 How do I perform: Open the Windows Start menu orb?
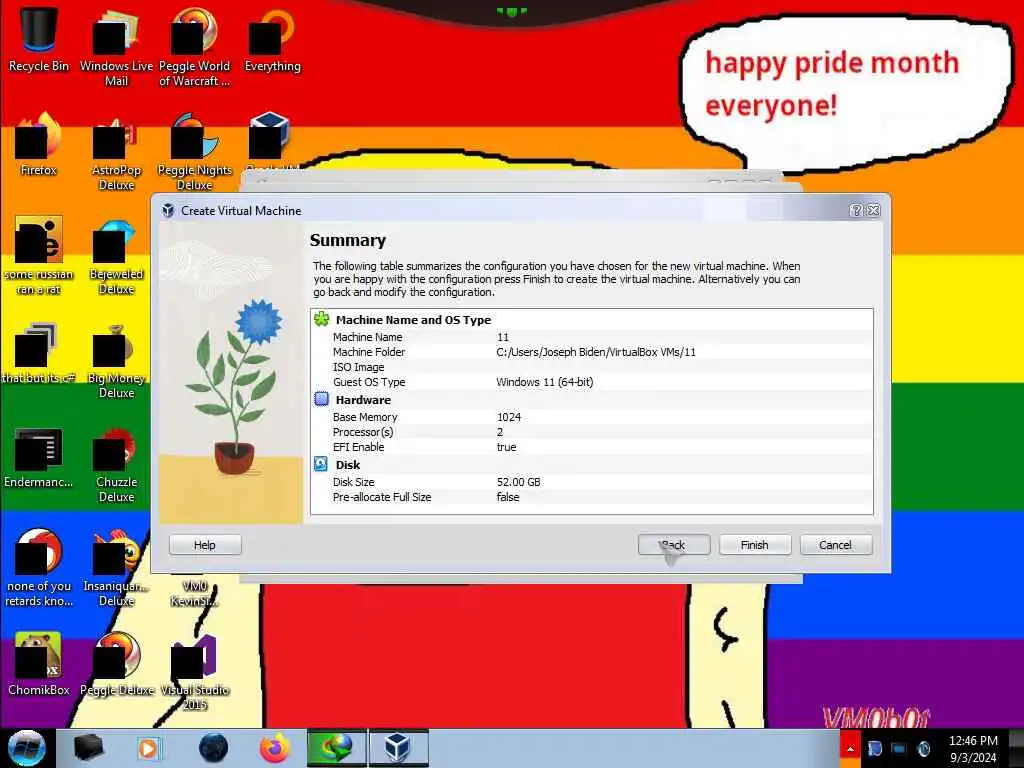point(26,748)
